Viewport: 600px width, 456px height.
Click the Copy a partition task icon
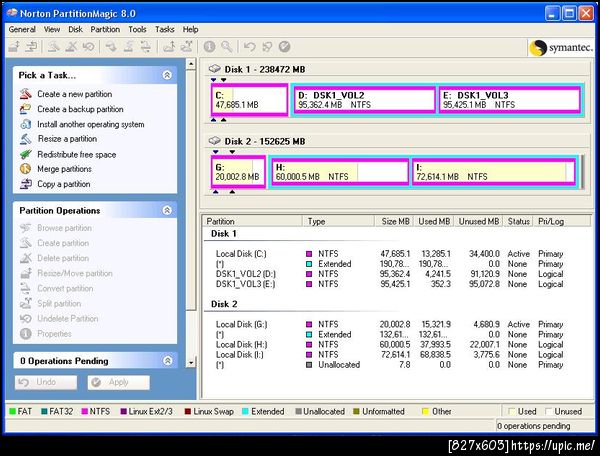point(26,184)
